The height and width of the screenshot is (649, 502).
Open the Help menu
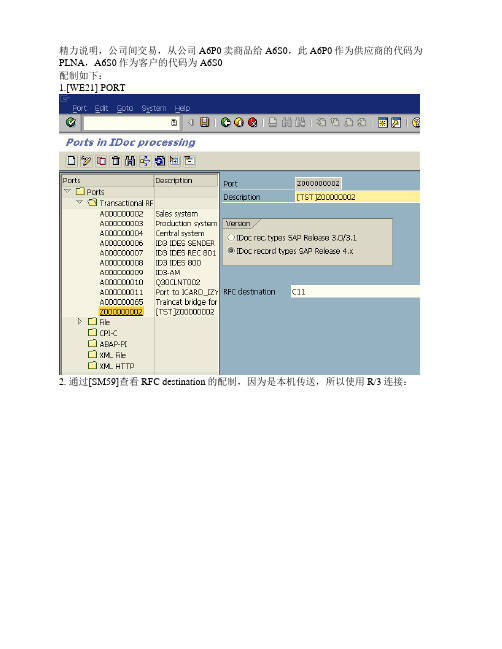coord(182,108)
